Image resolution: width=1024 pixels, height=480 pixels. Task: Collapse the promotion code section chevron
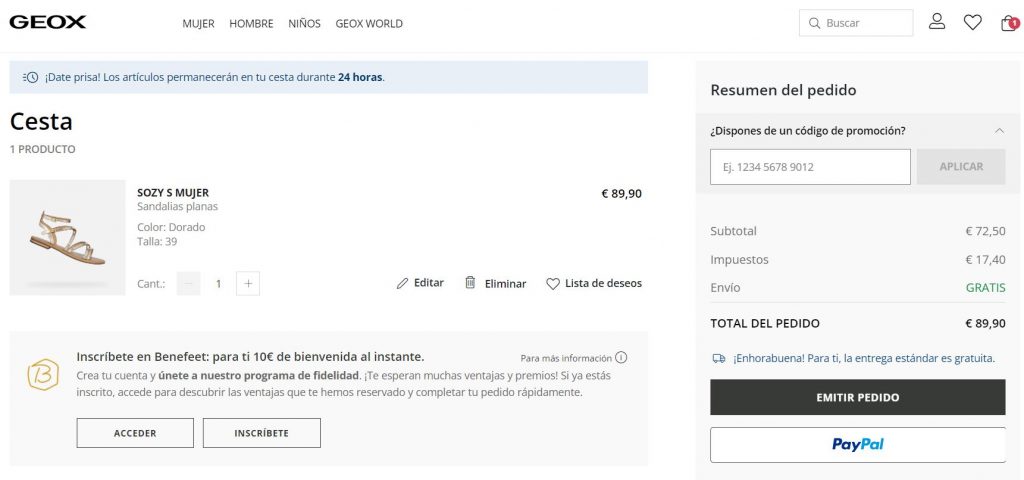(999, 131)
